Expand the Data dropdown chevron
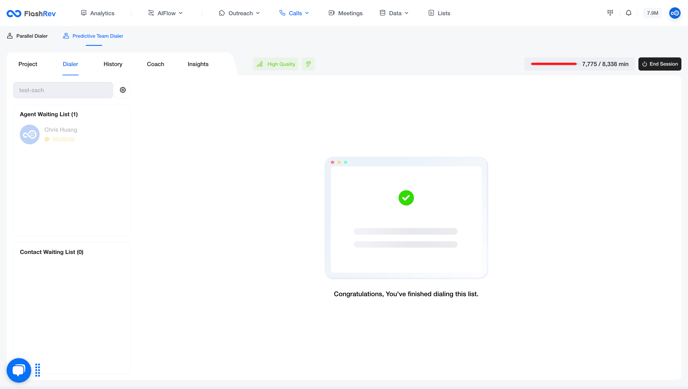Screen dimensions: 688x389 pos(407,13)
